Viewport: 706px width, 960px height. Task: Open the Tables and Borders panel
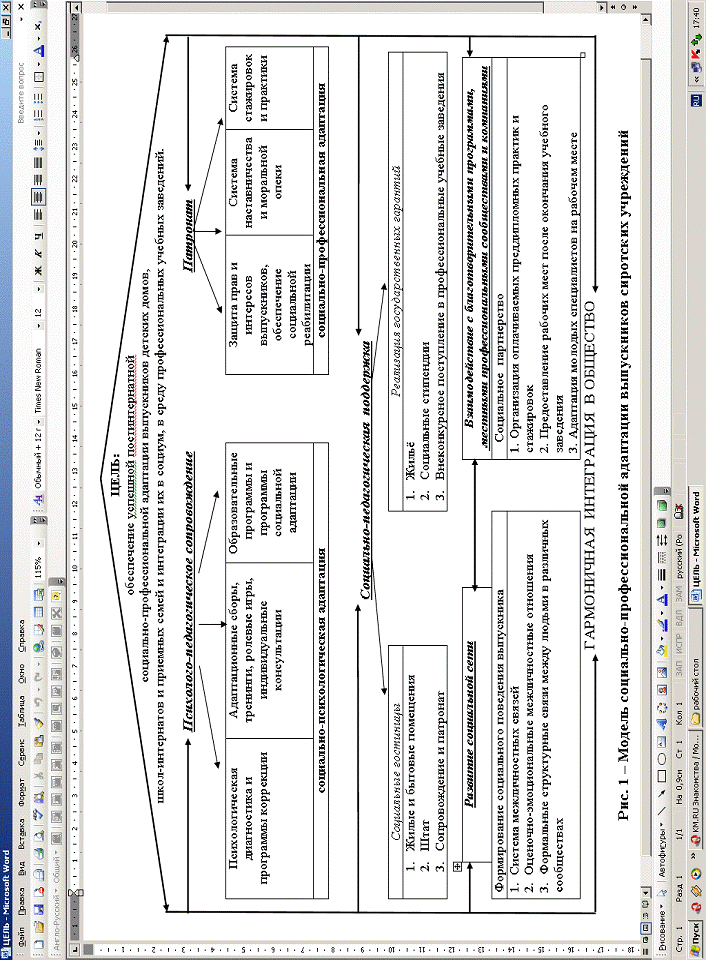coord(39,629)
